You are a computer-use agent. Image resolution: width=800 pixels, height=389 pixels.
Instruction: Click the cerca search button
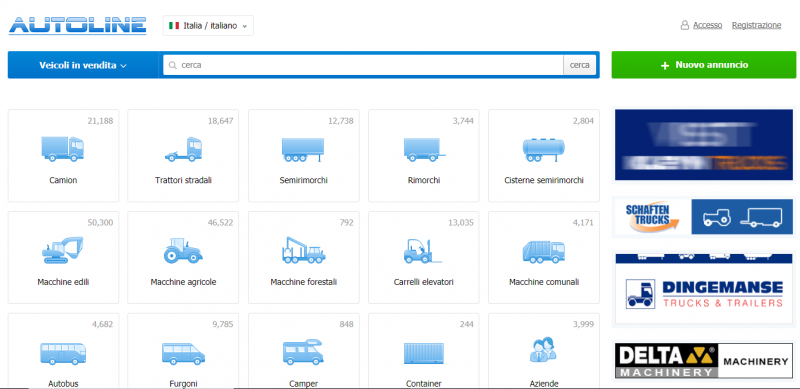click(x=580, y=65)
